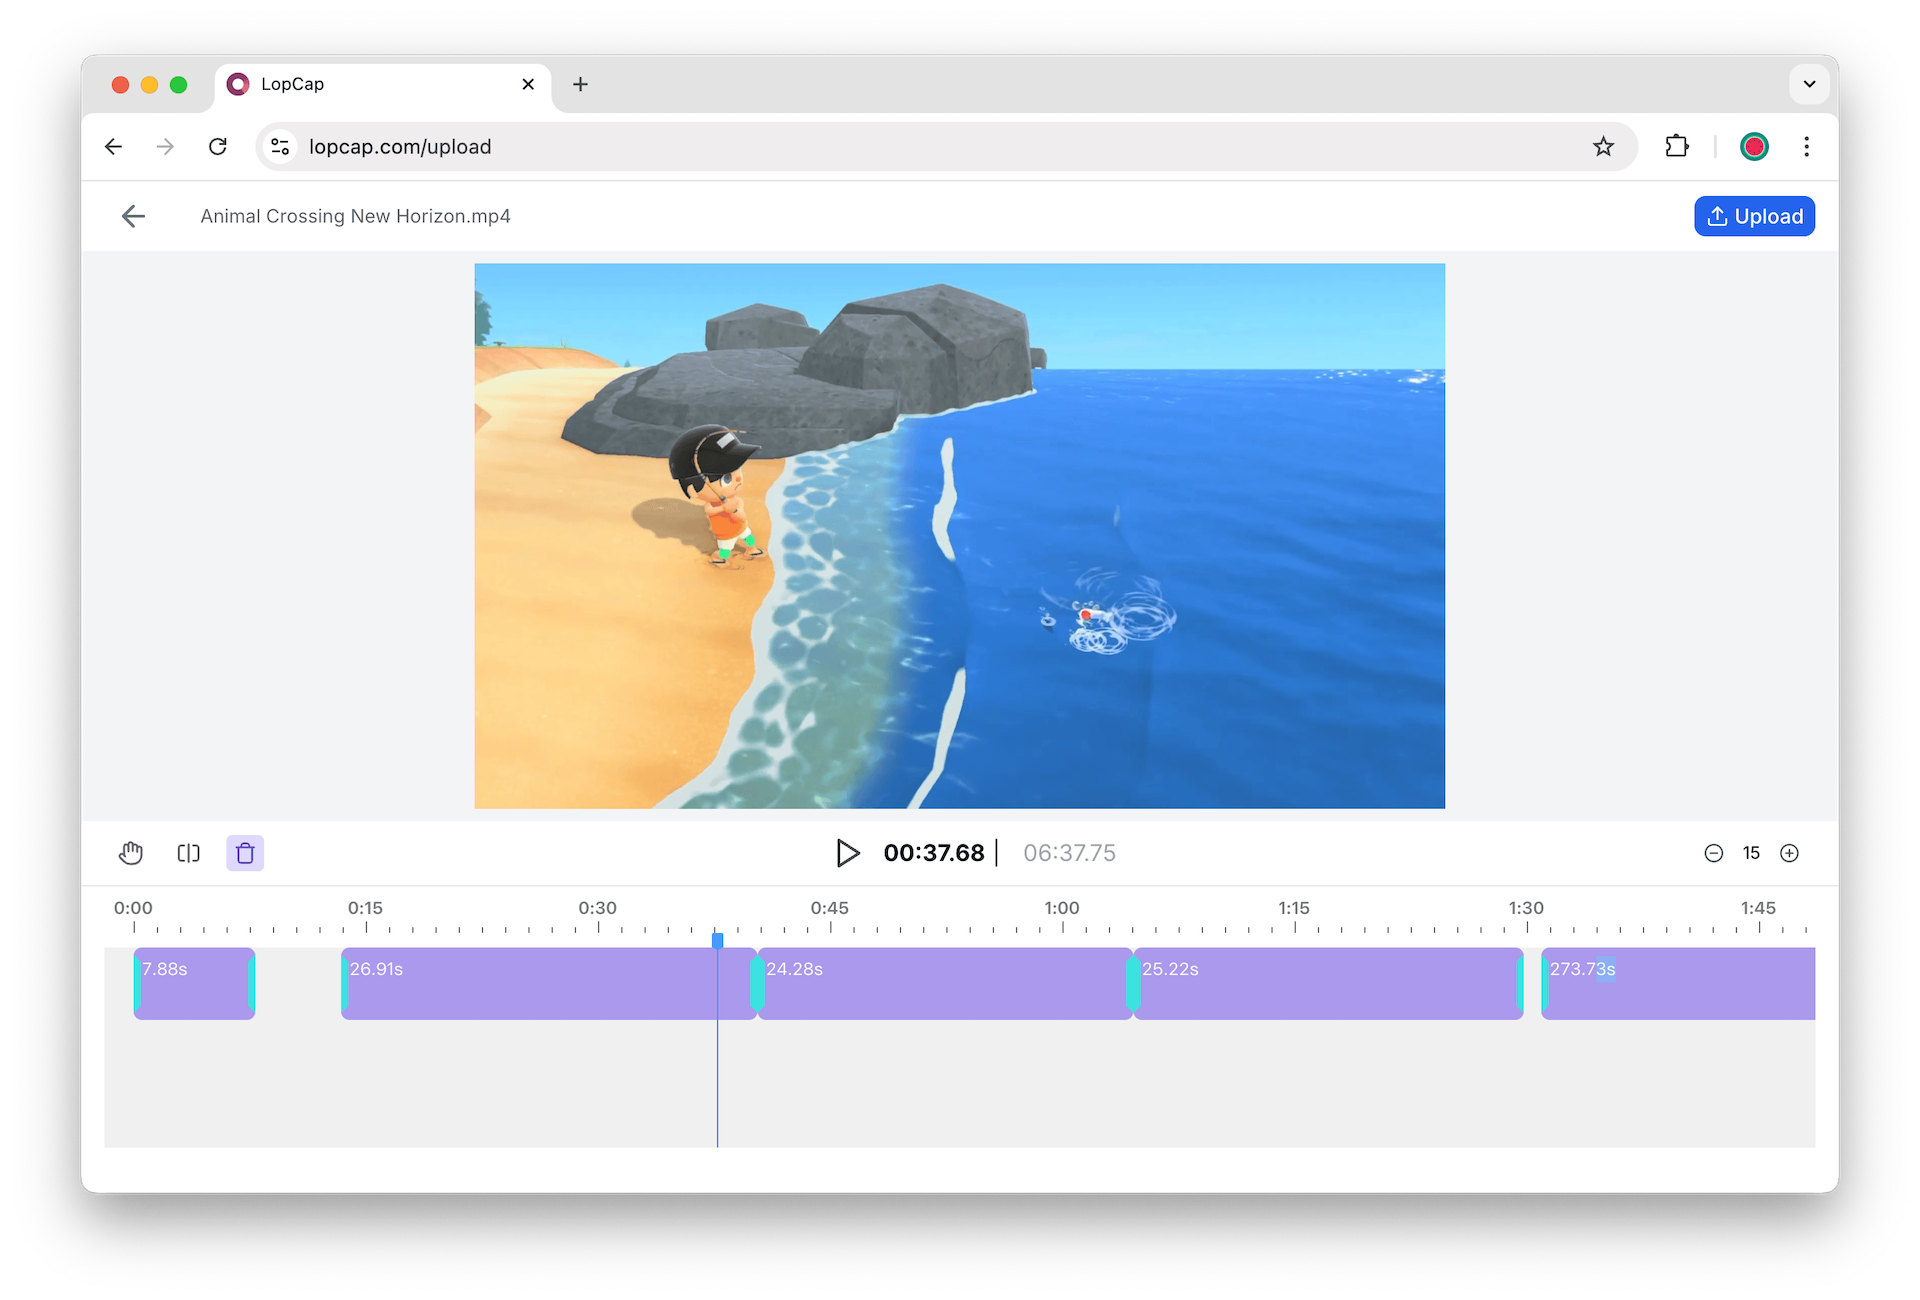This screenshot has height=1300, width=1920.
Task: Click the total duration 06:37.75
Action: [1069, 853]
